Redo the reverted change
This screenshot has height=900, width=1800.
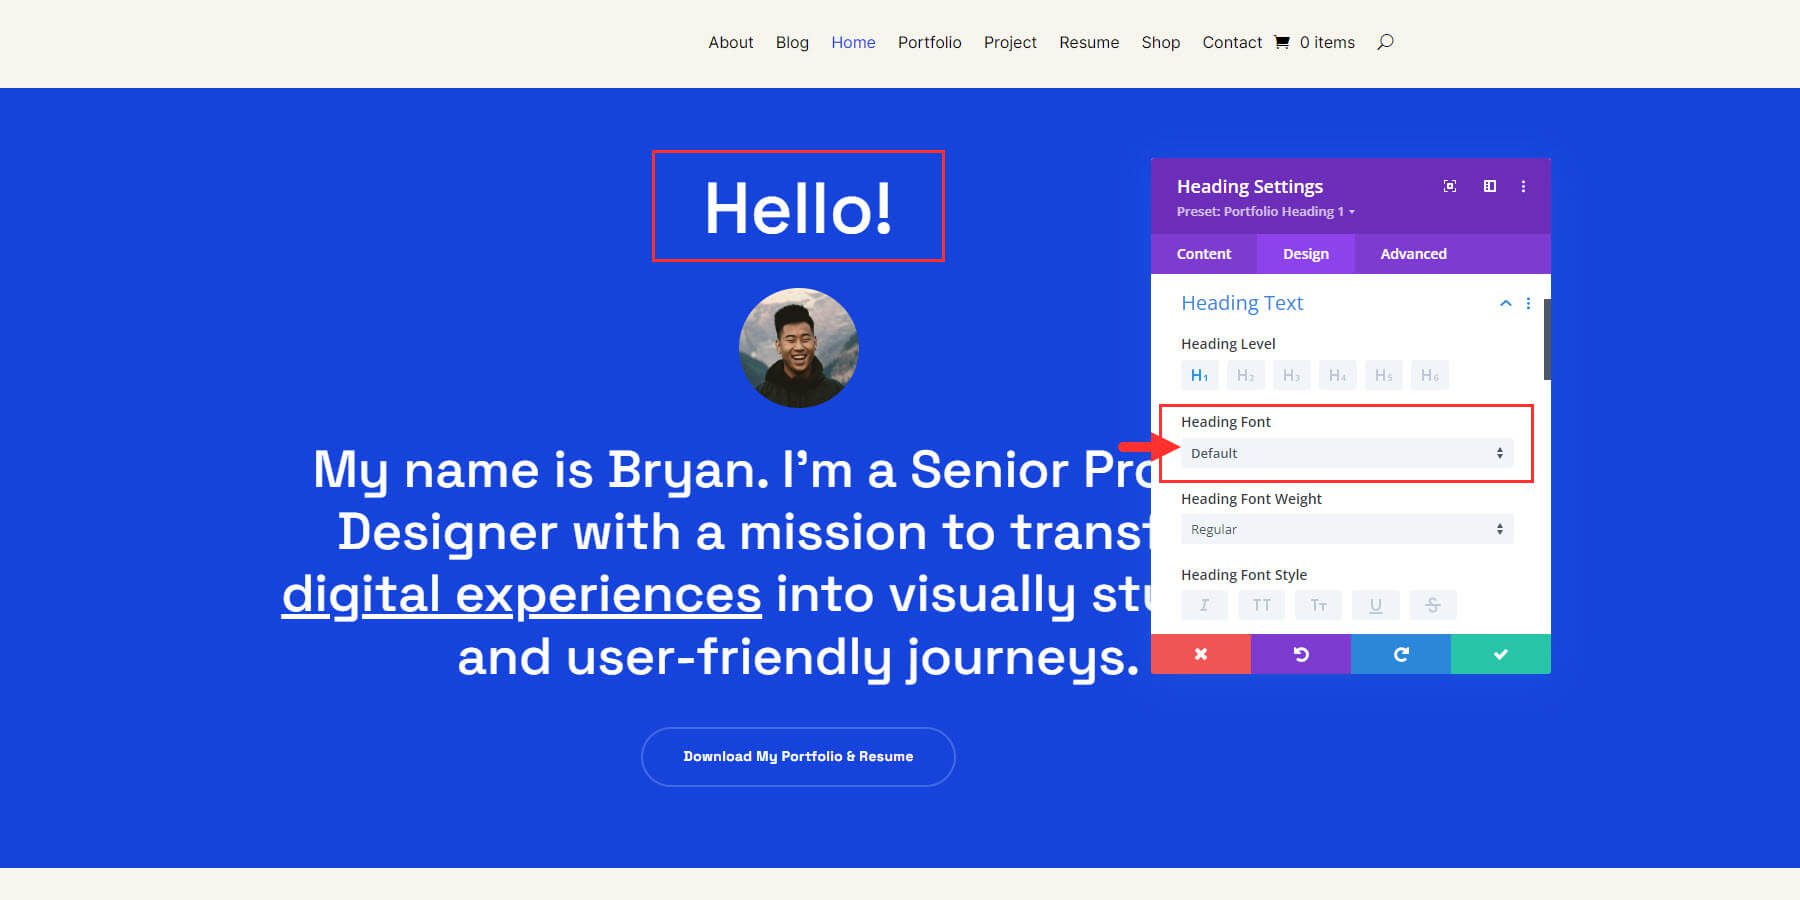1400,654
